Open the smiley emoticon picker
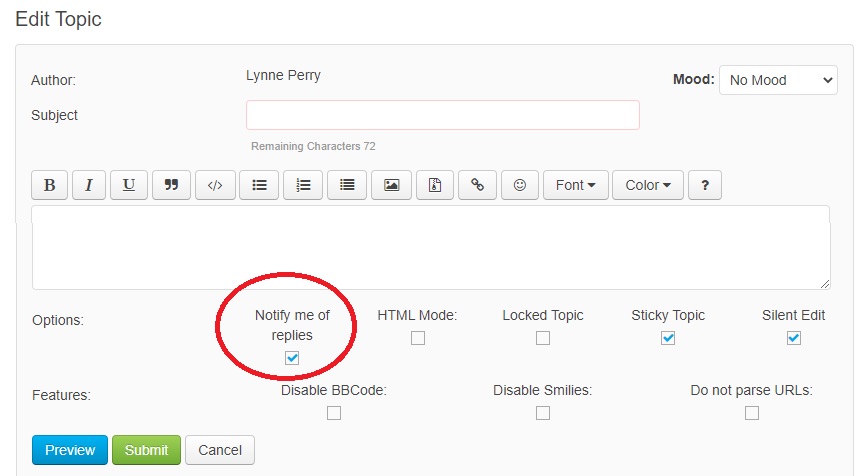The image size is (861, 476). [520, 185]
